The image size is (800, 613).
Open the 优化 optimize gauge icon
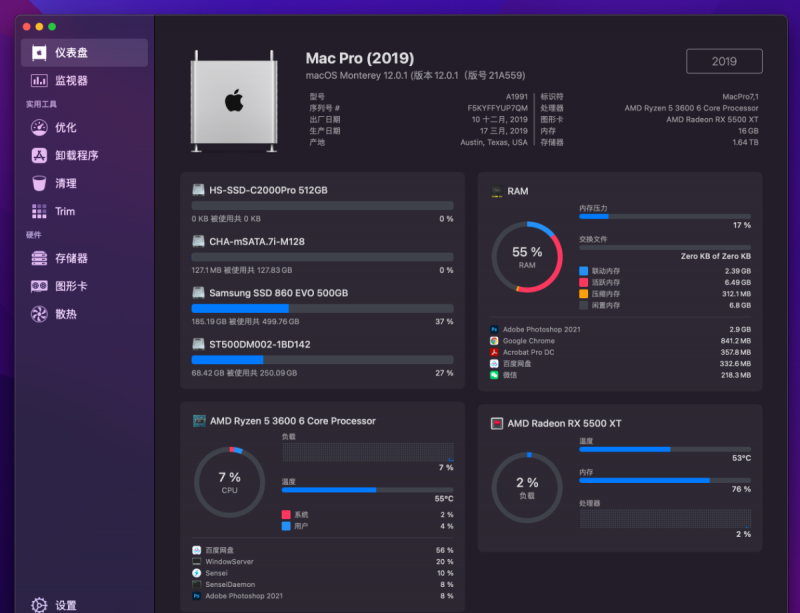click(39, 128)
